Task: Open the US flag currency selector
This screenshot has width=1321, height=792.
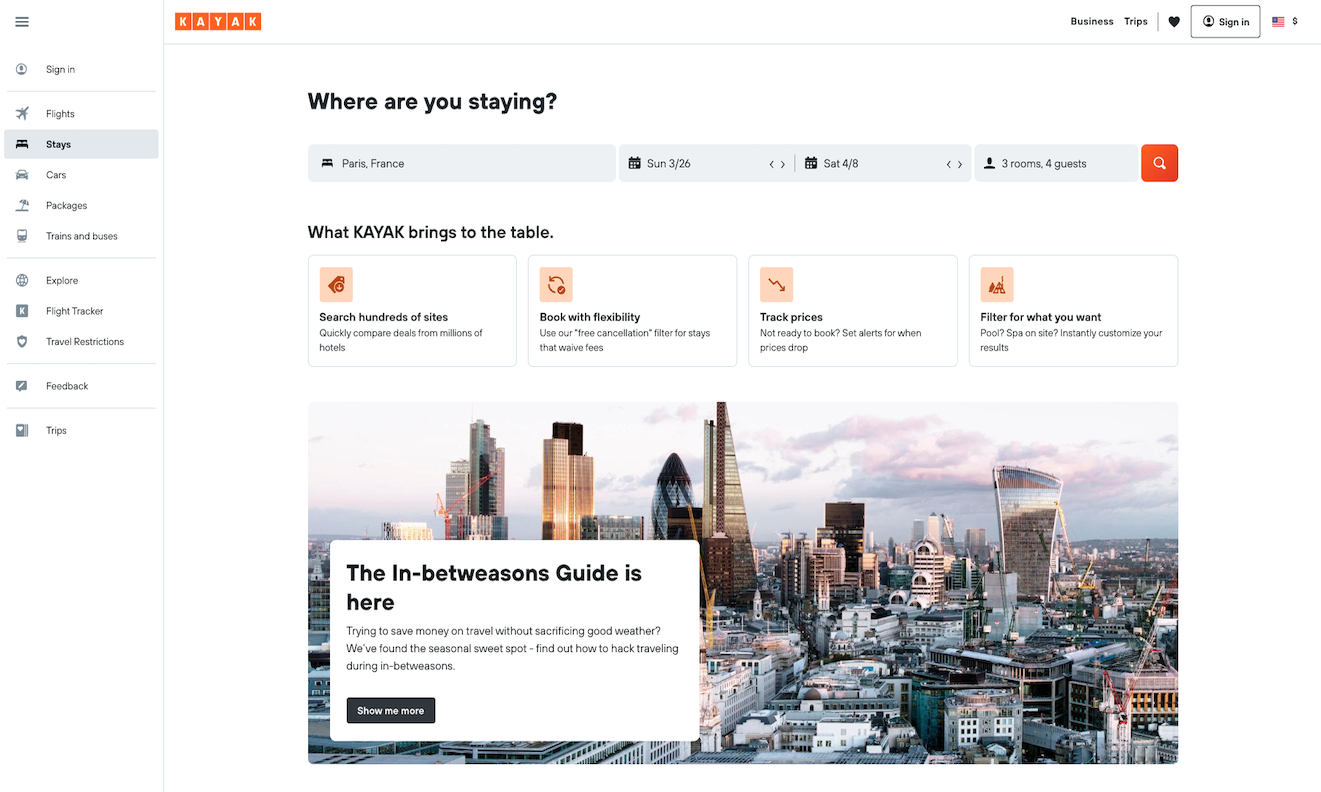Action: 1284,22
